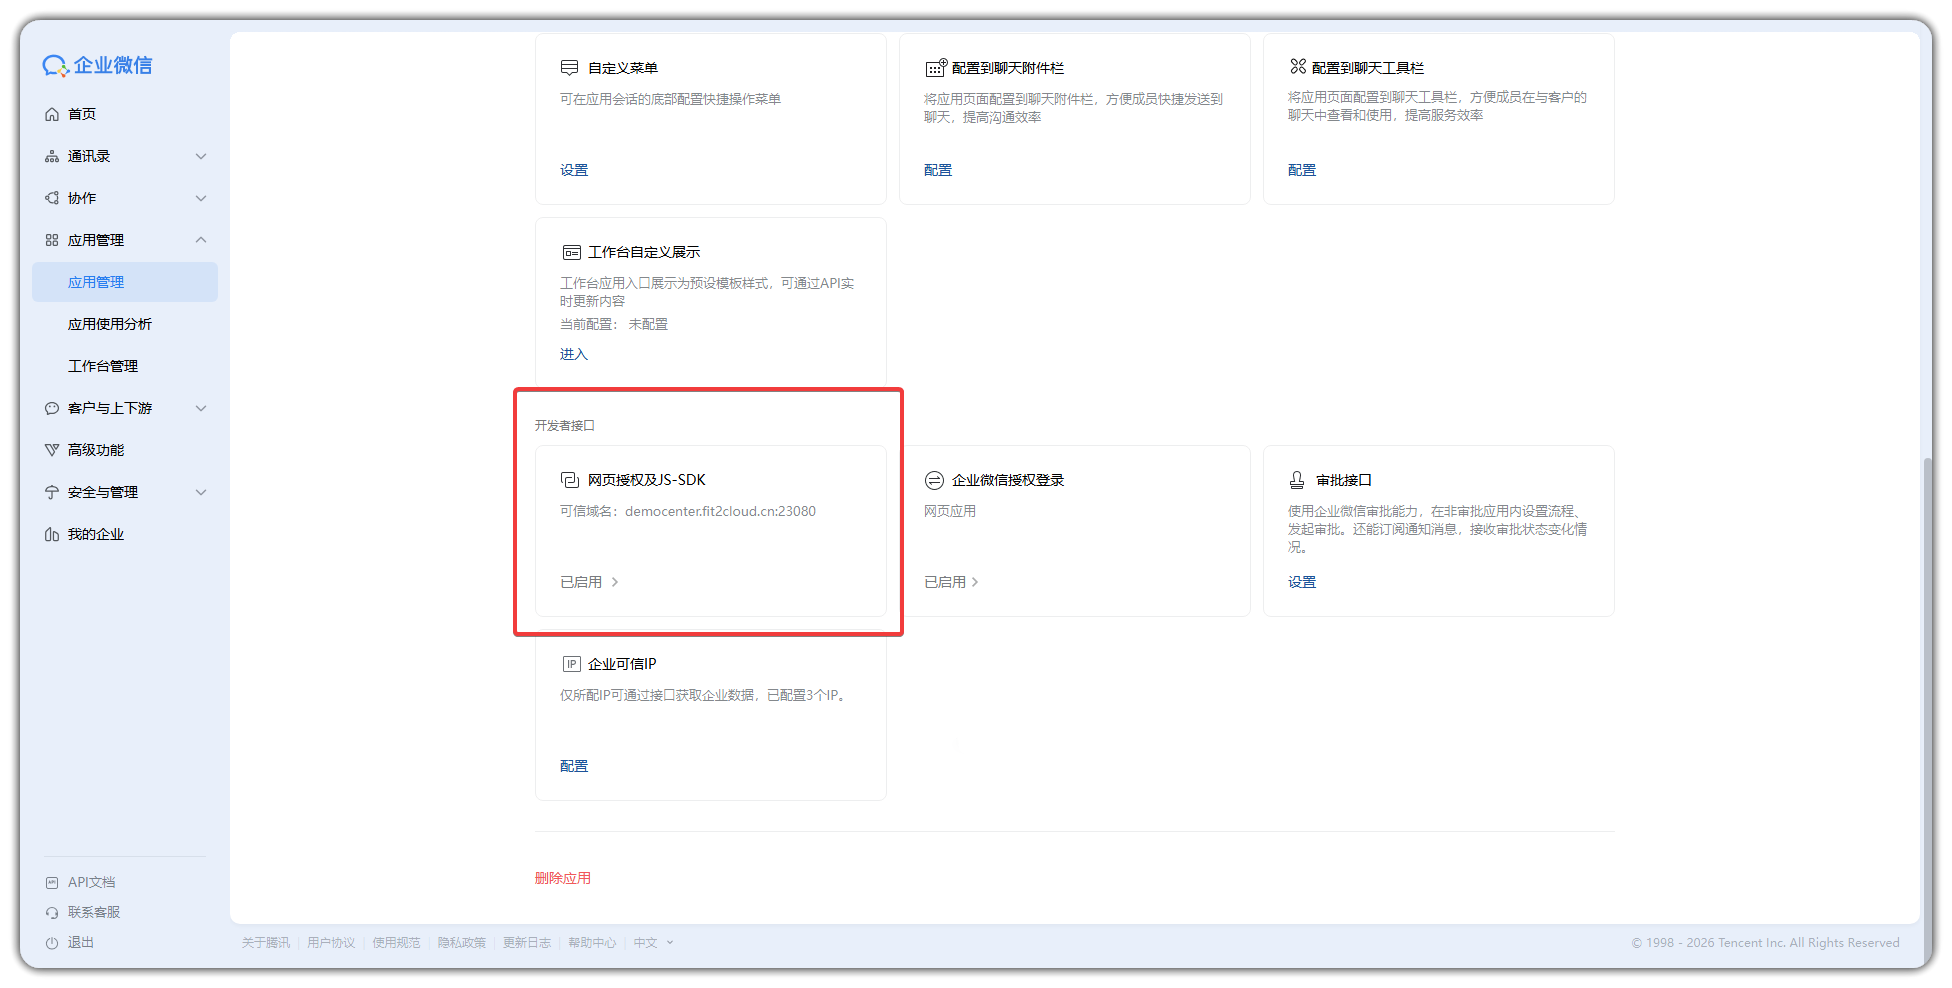Select the 首页 home icon
The image size is (1952, 988).
point(52,114)
